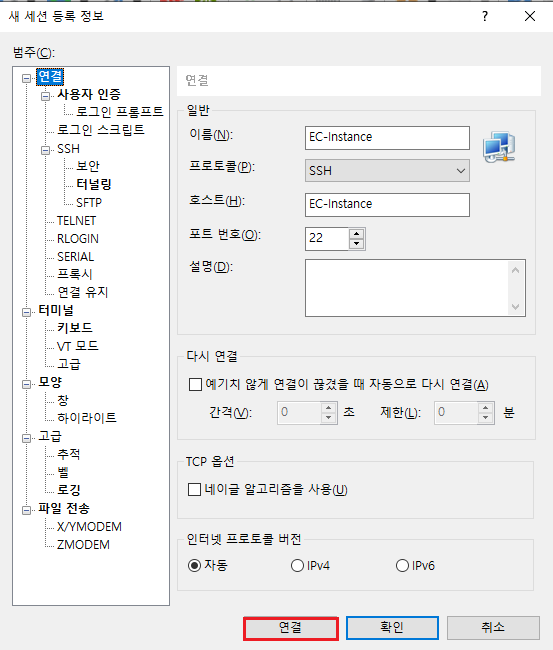
Task: Open 프록시 settings
Action: click(x=75, y=274)
